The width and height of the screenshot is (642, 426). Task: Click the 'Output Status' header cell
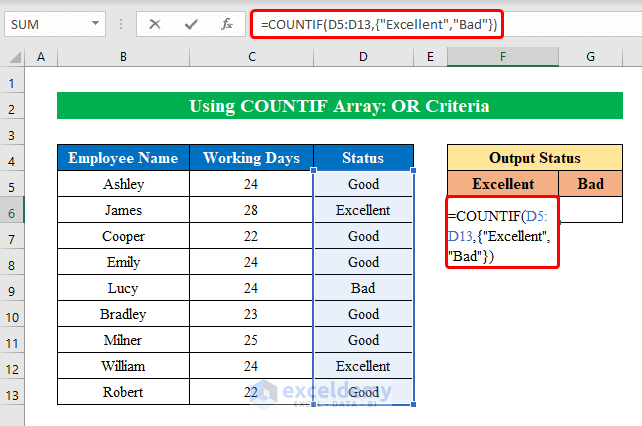pyautogui.click(x=535, y=158)
